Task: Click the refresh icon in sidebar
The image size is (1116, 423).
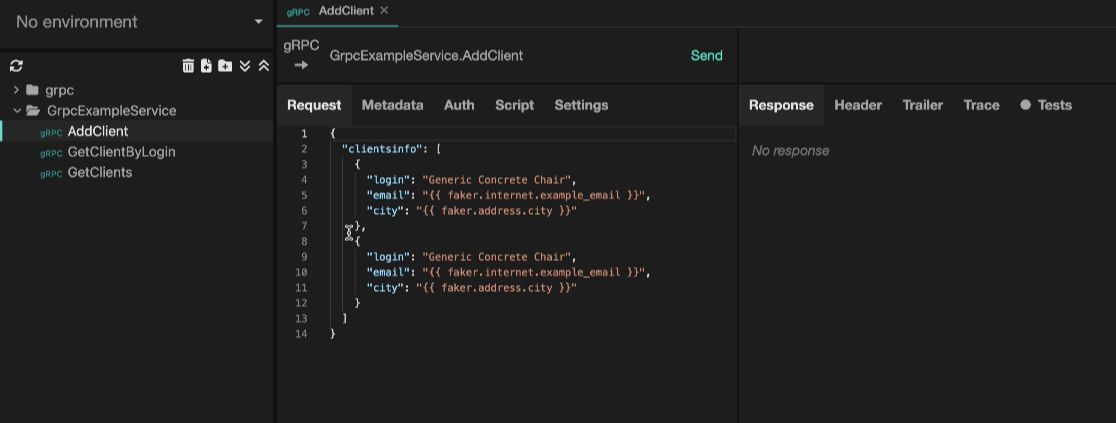Action: point(16,66)
